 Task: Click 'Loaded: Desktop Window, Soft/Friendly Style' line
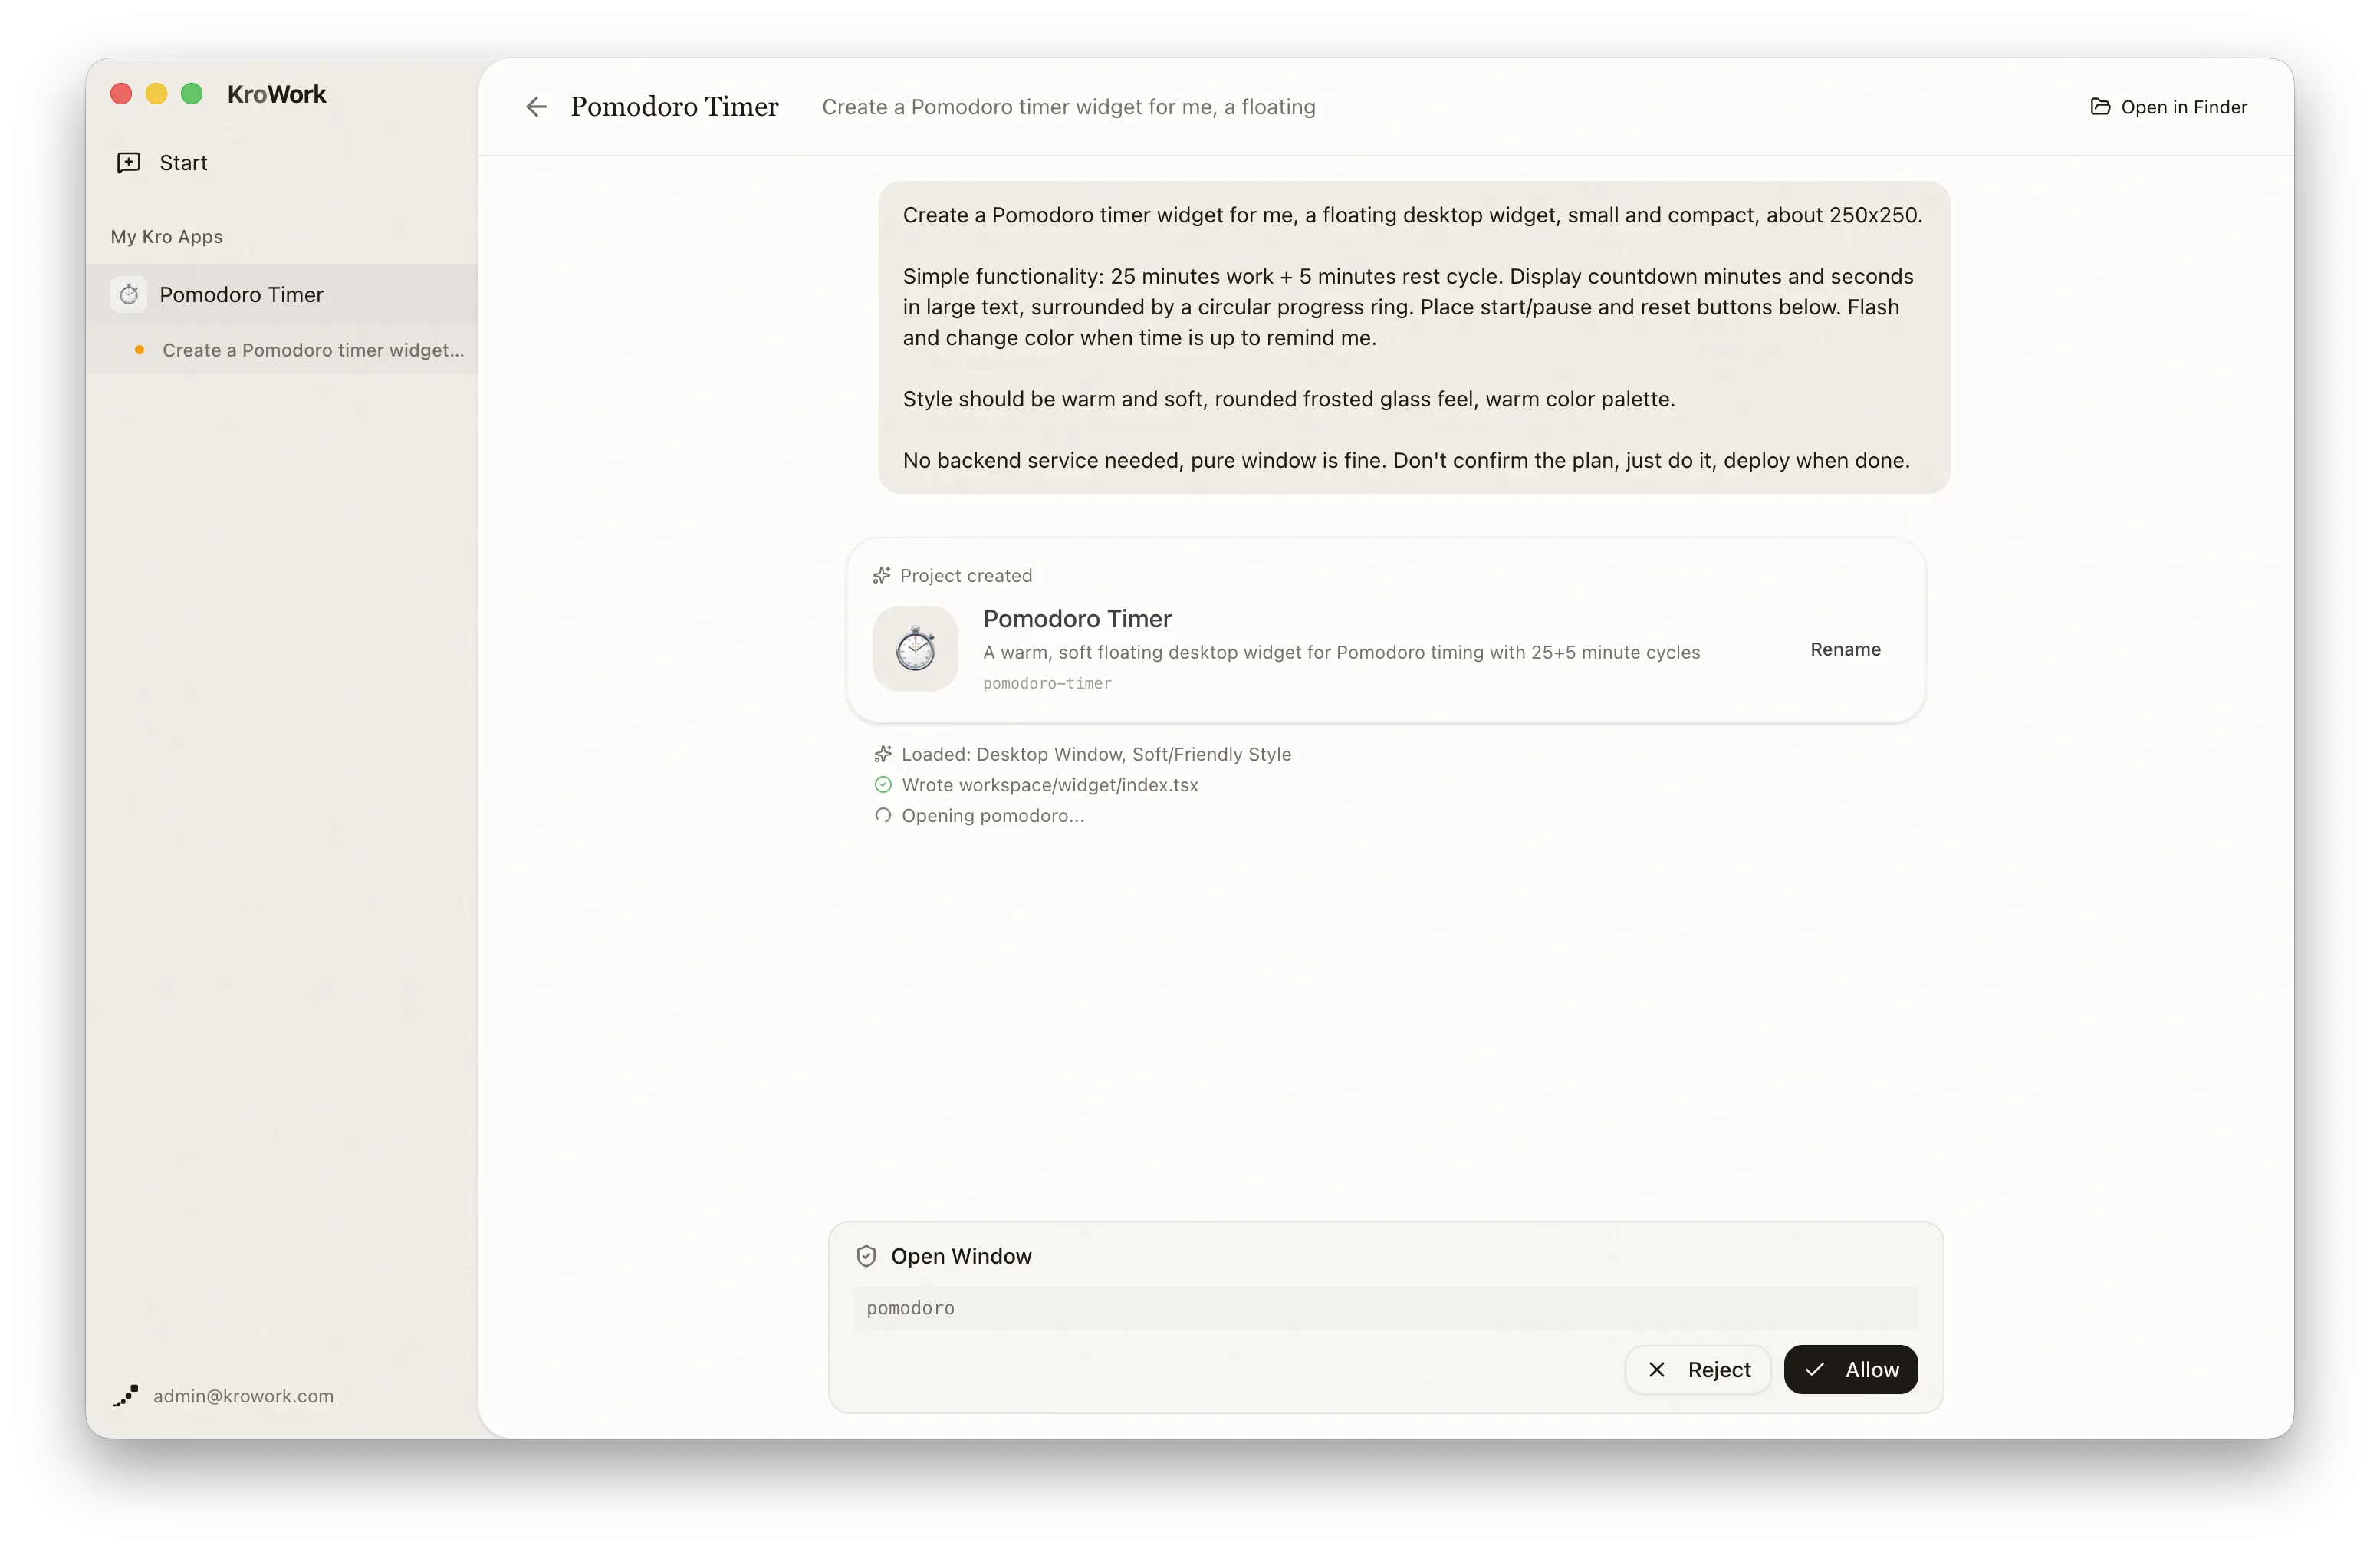click(x=1096, y=754)
